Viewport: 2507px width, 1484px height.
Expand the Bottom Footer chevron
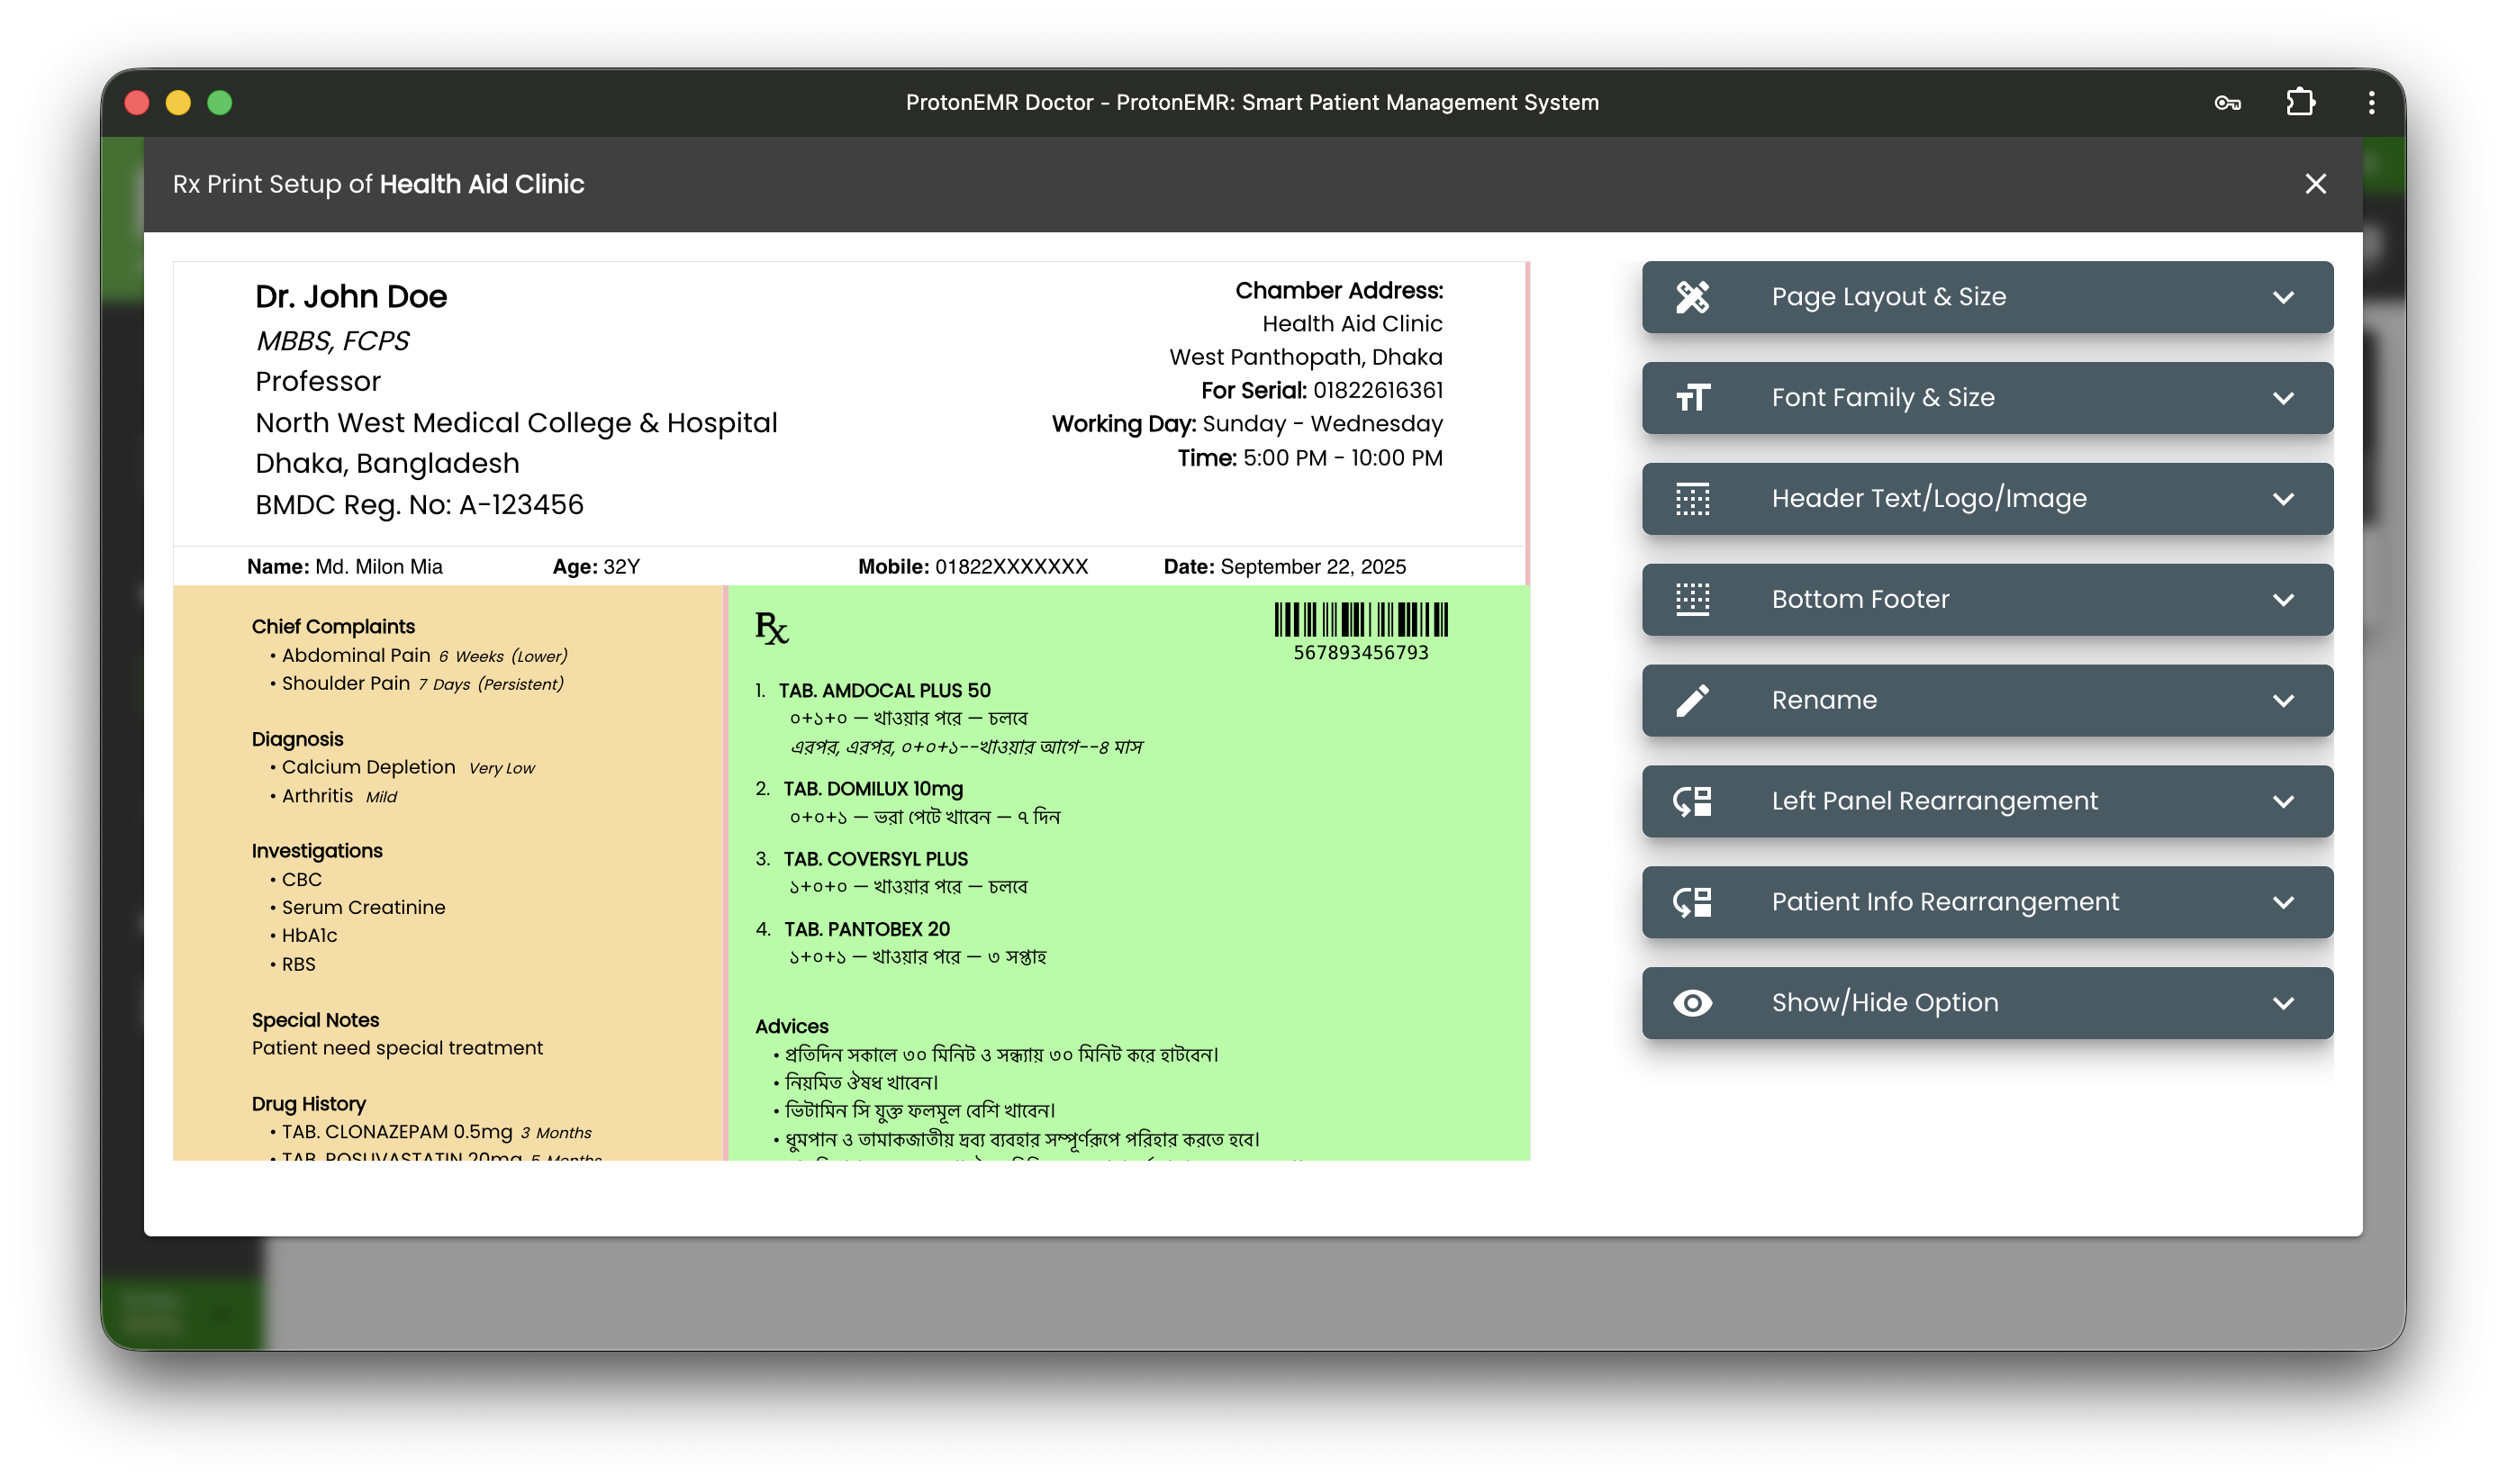[x=2283, y=600]
